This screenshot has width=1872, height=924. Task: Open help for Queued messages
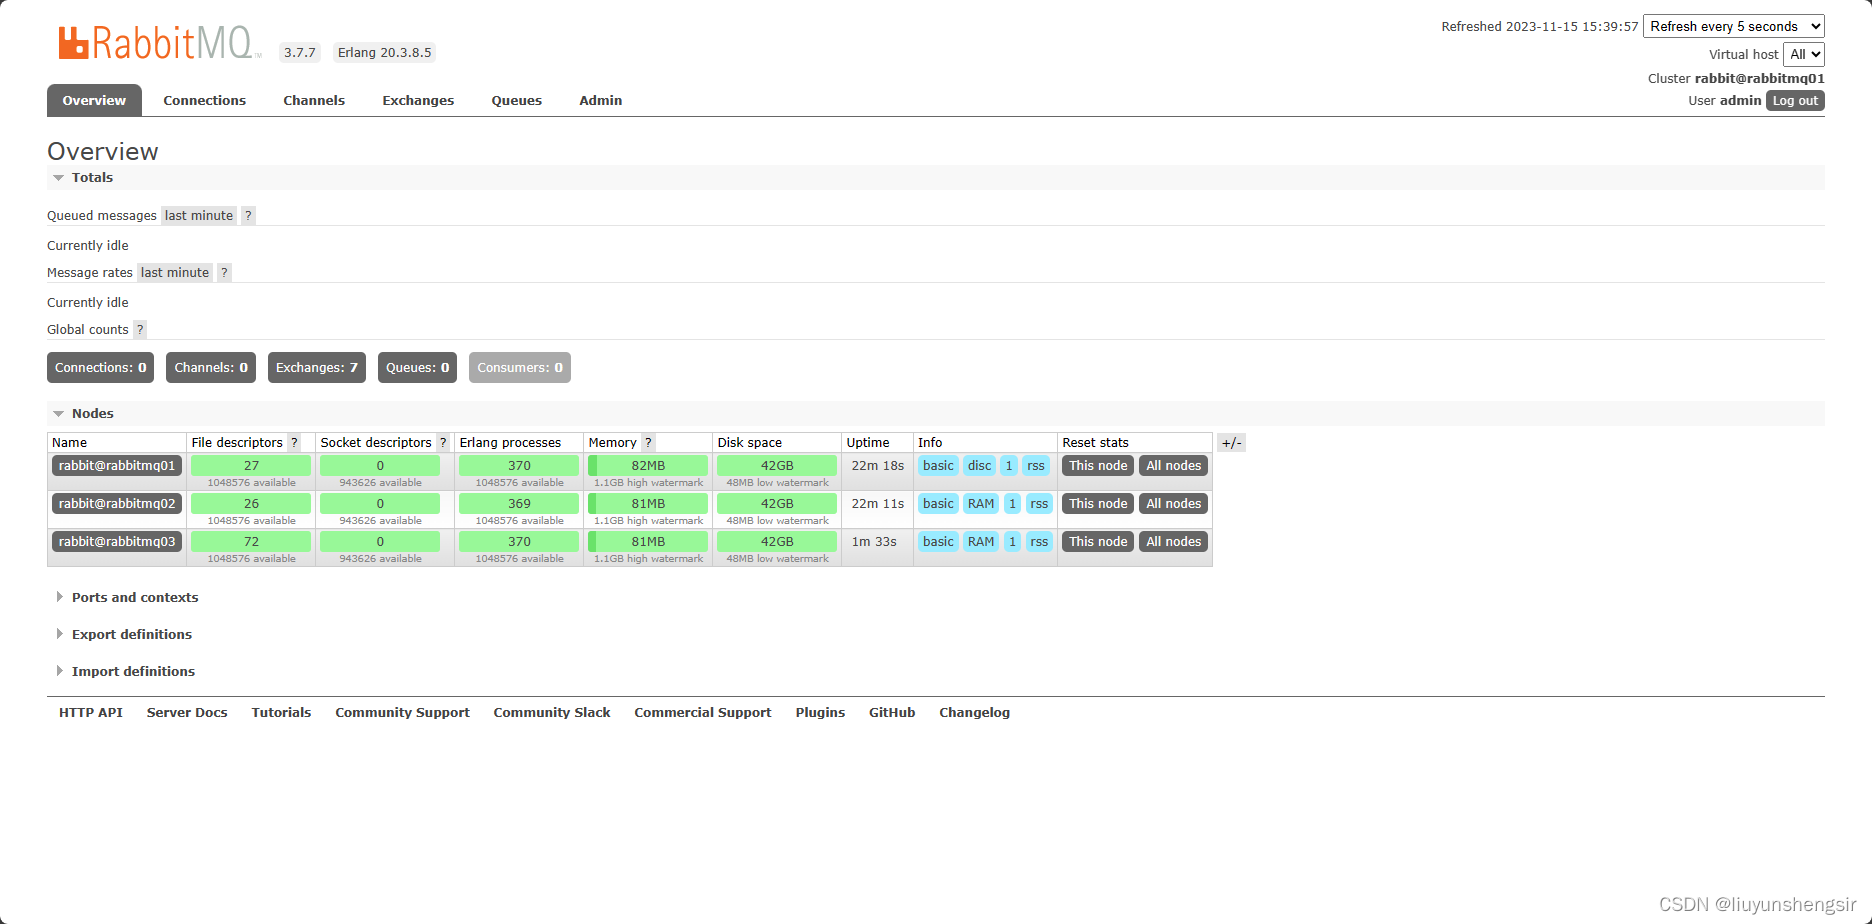[248, 215]
